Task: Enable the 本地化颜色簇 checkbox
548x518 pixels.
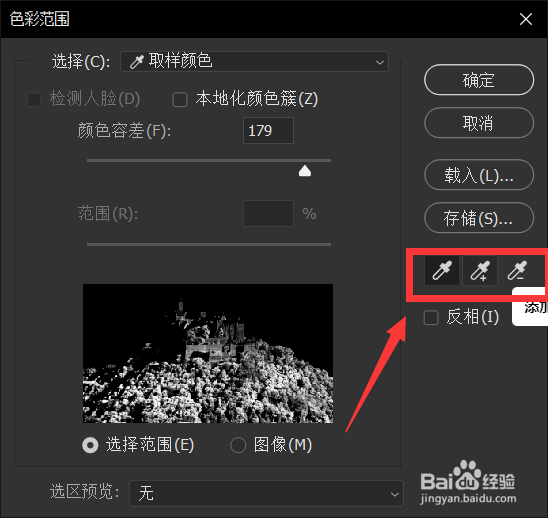Action: 180,99
